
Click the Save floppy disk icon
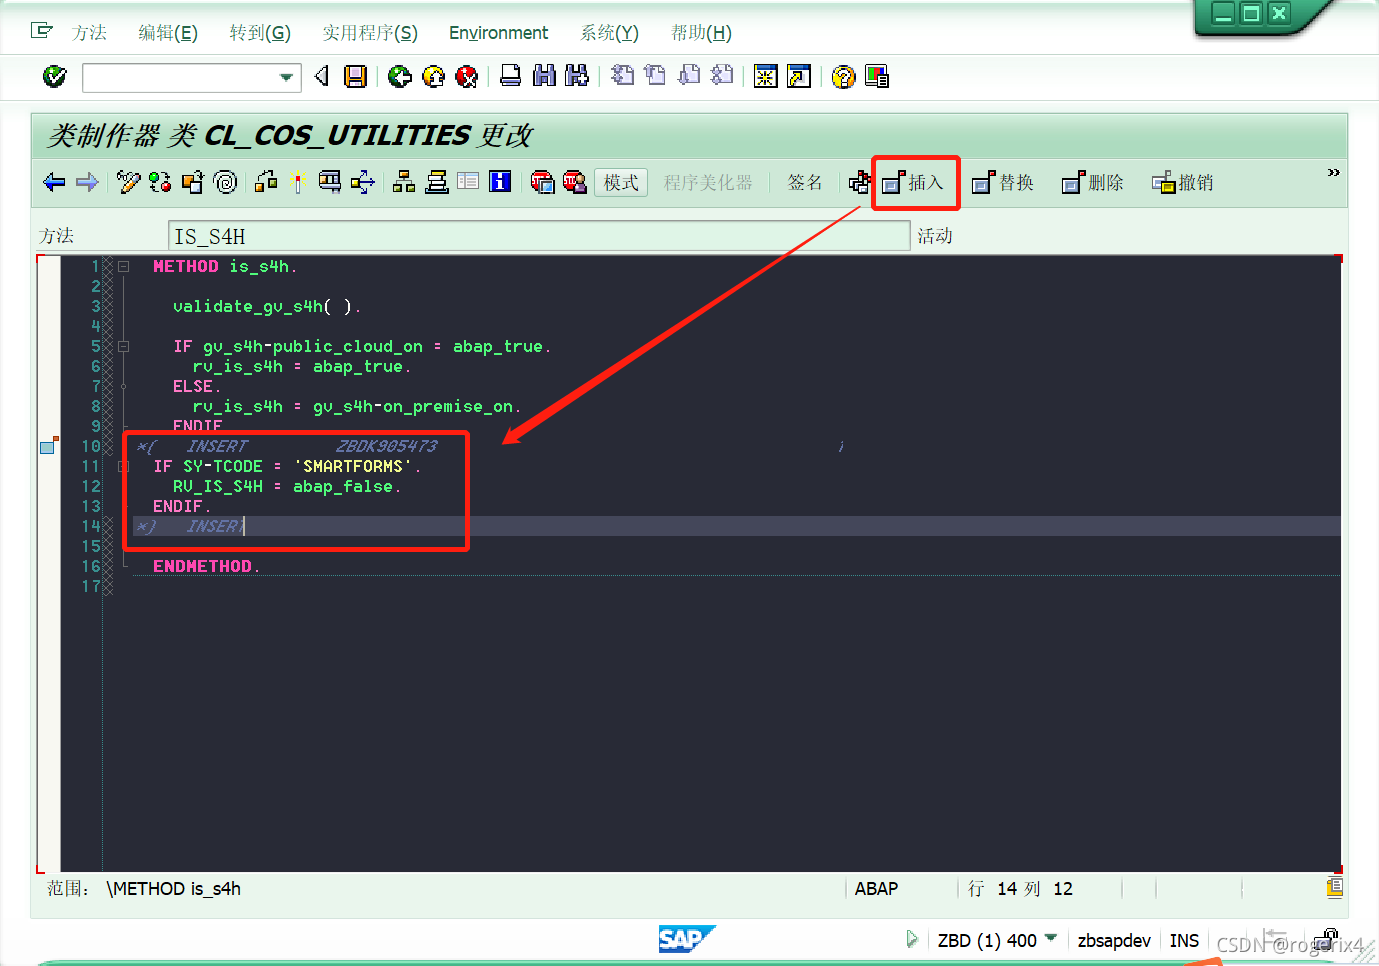pos(355,76)
